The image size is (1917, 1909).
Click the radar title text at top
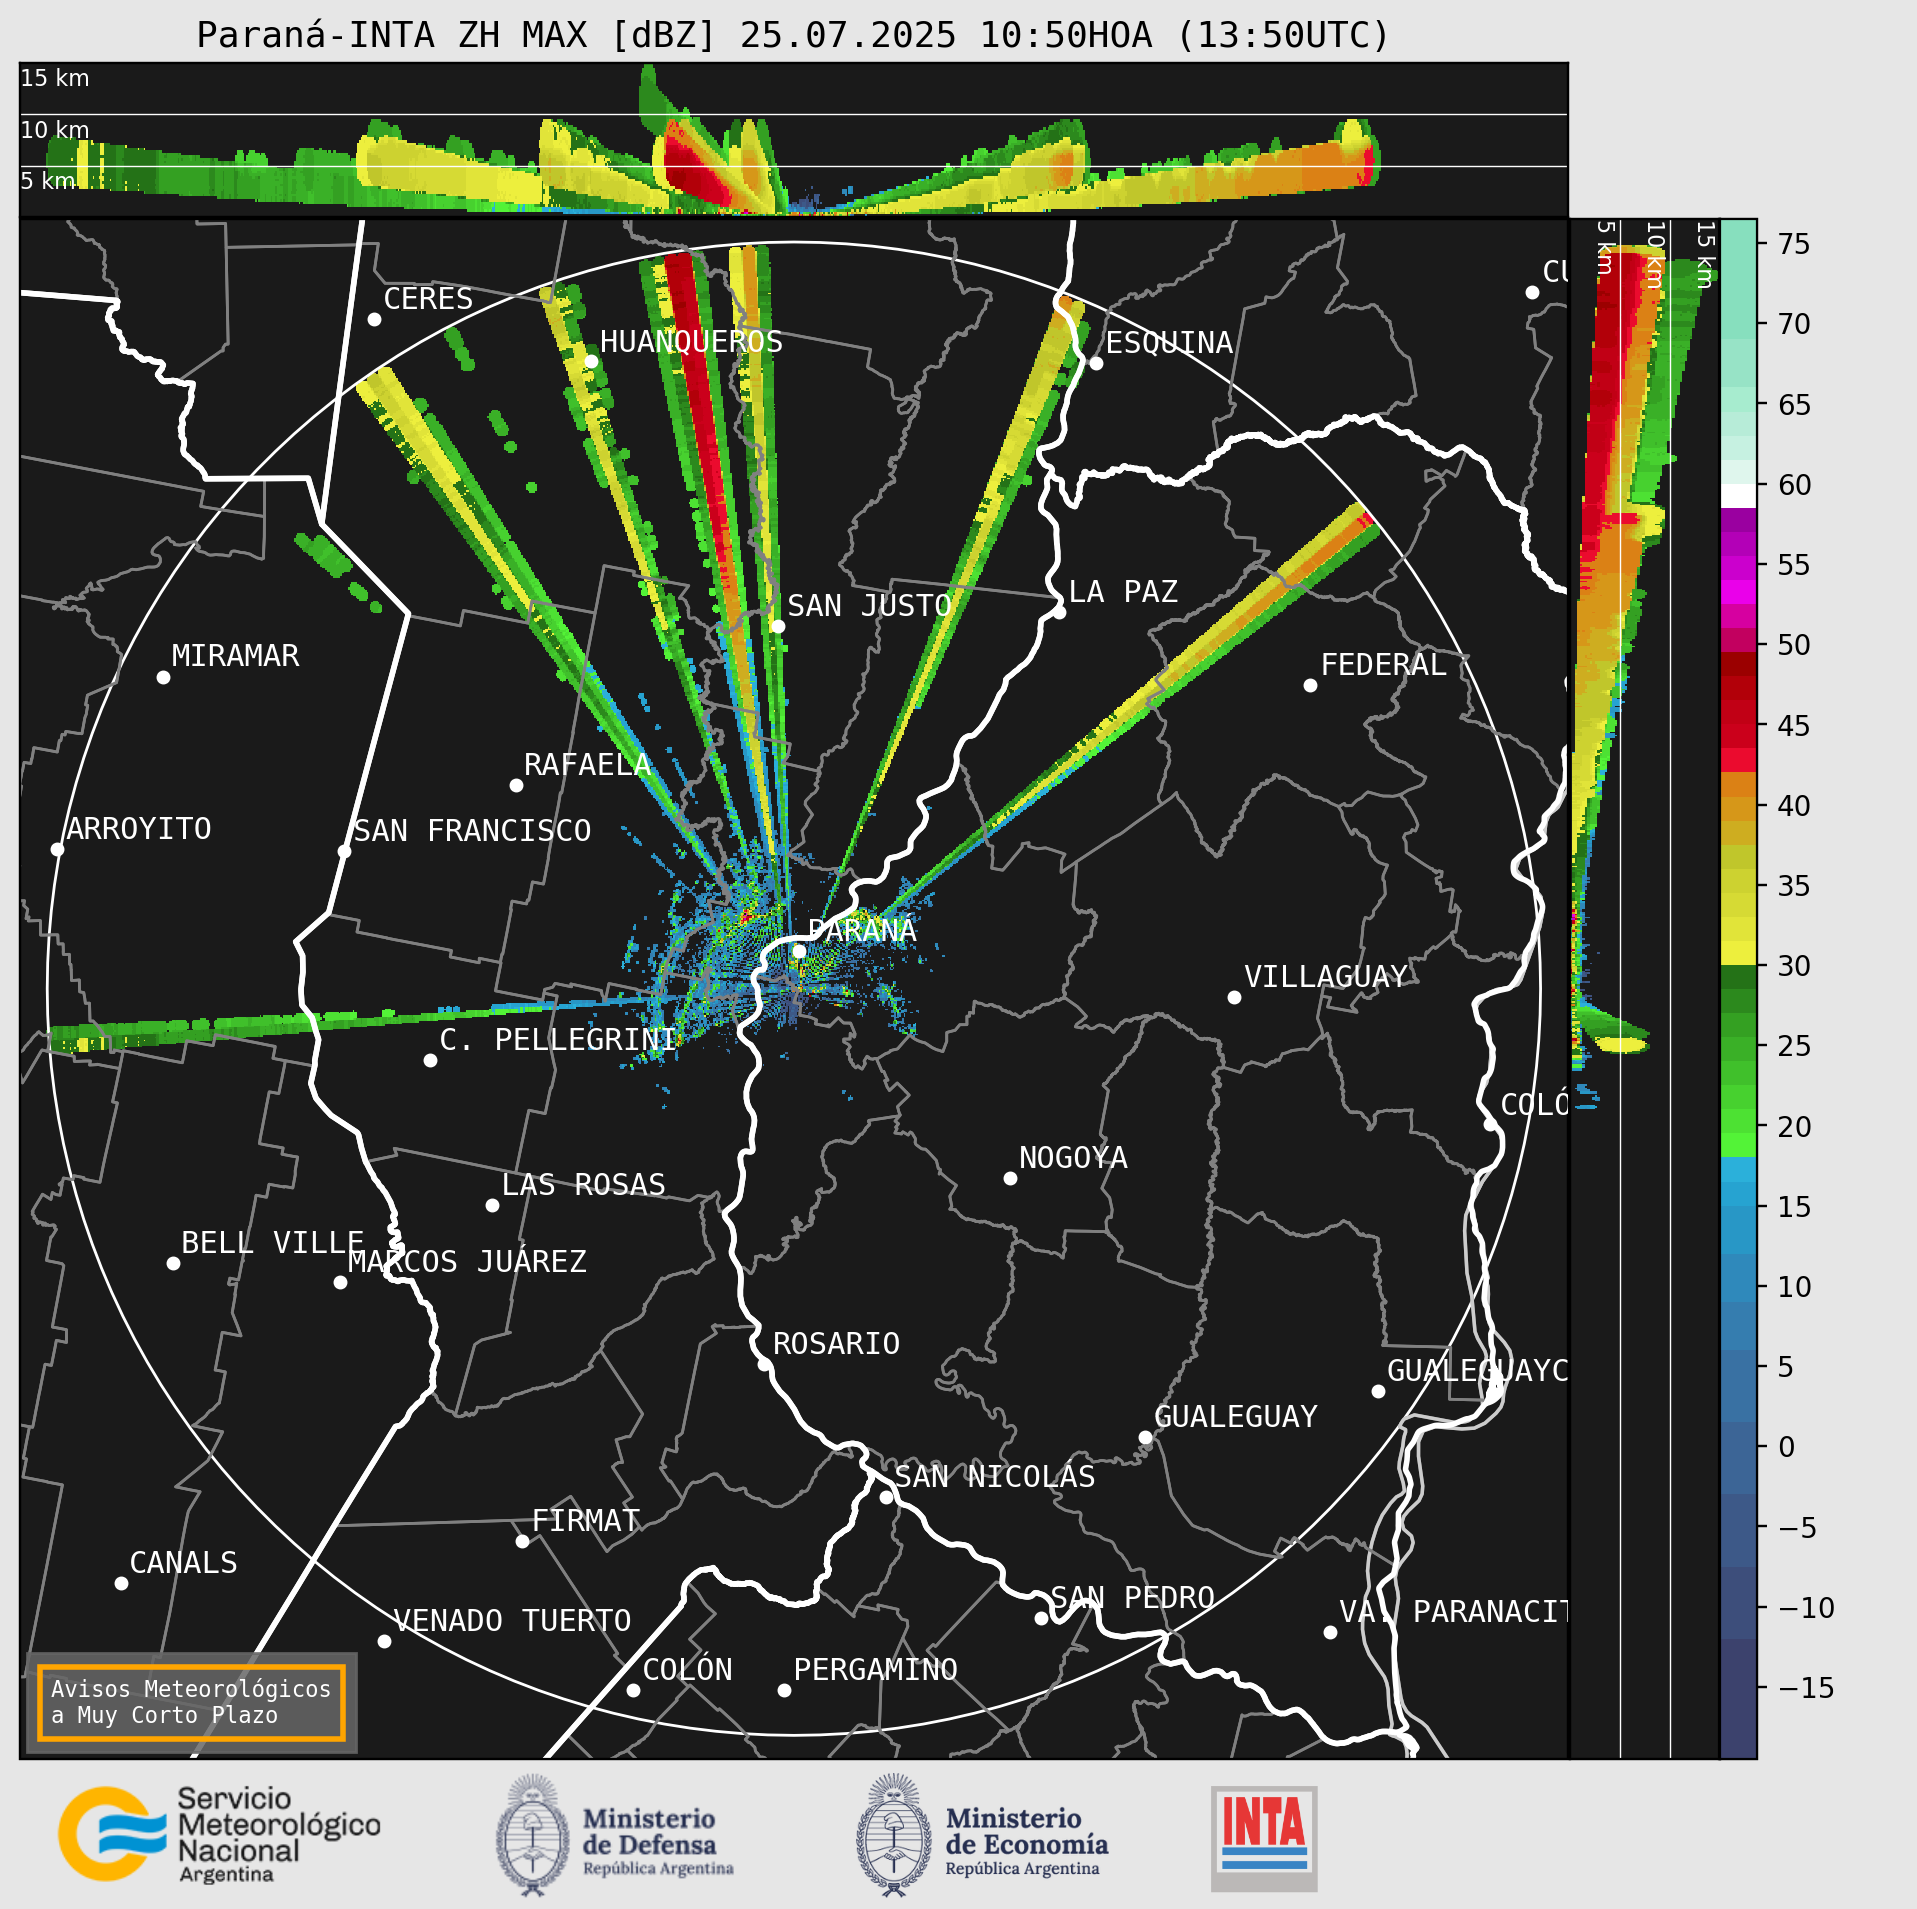[x=793, y=35]
